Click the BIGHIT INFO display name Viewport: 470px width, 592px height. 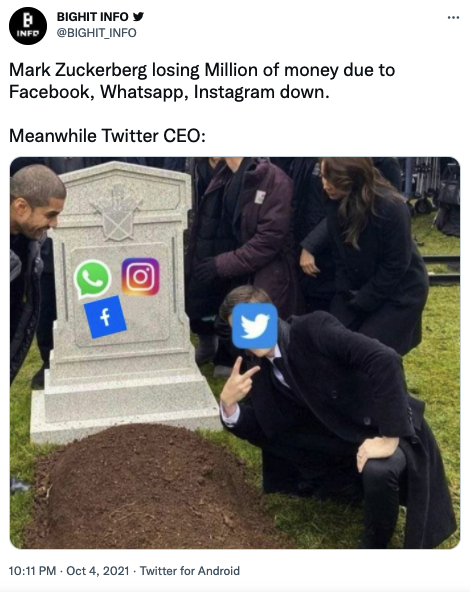tap(92, 17)
